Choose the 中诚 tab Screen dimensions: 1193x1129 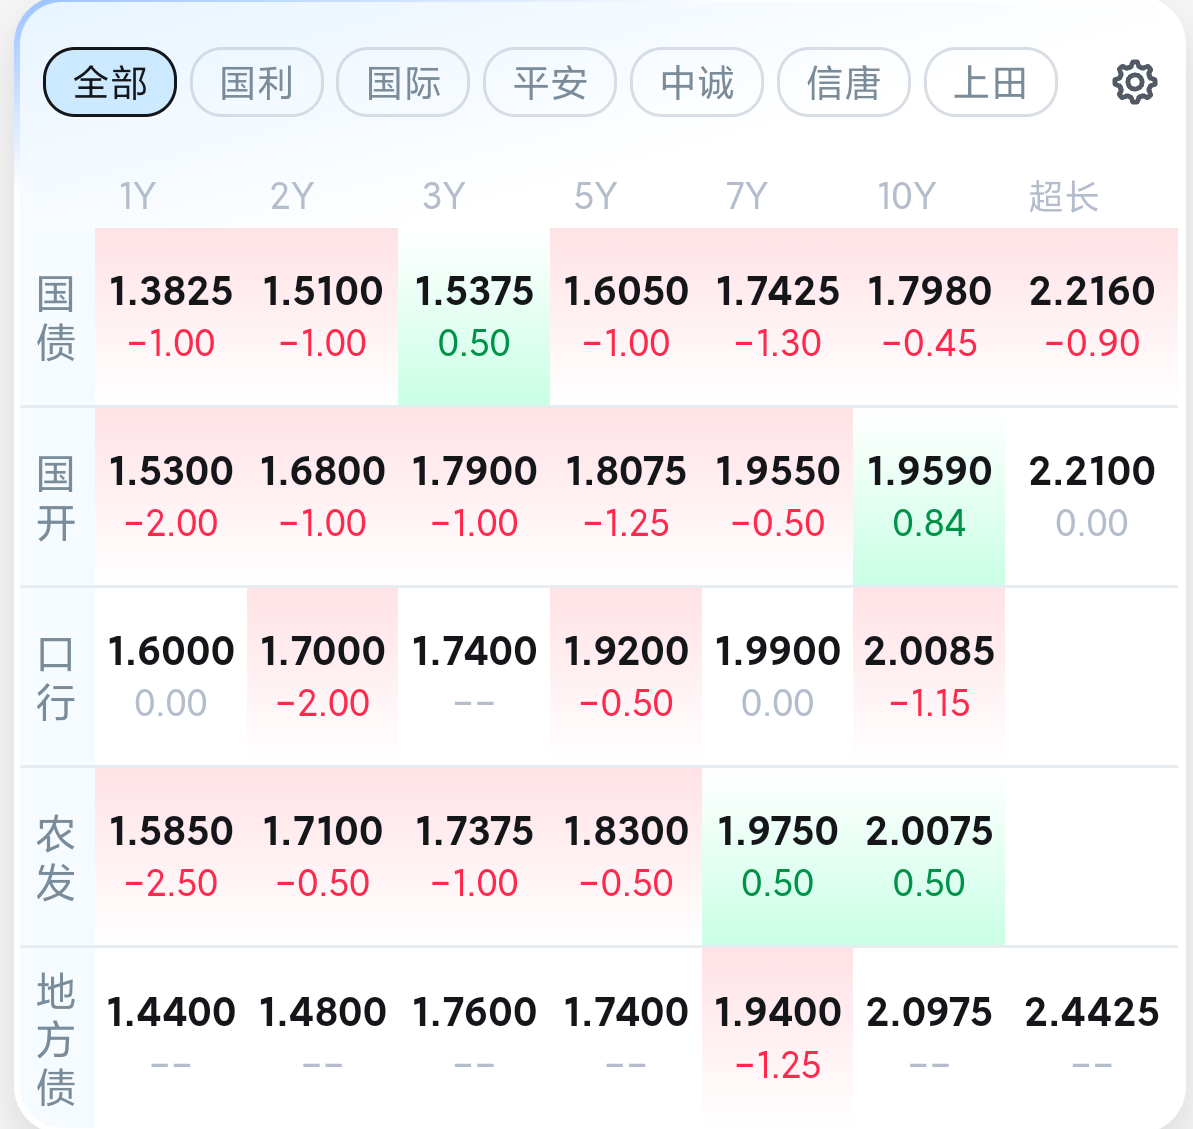pyautogui.click(x=697, y=82)
